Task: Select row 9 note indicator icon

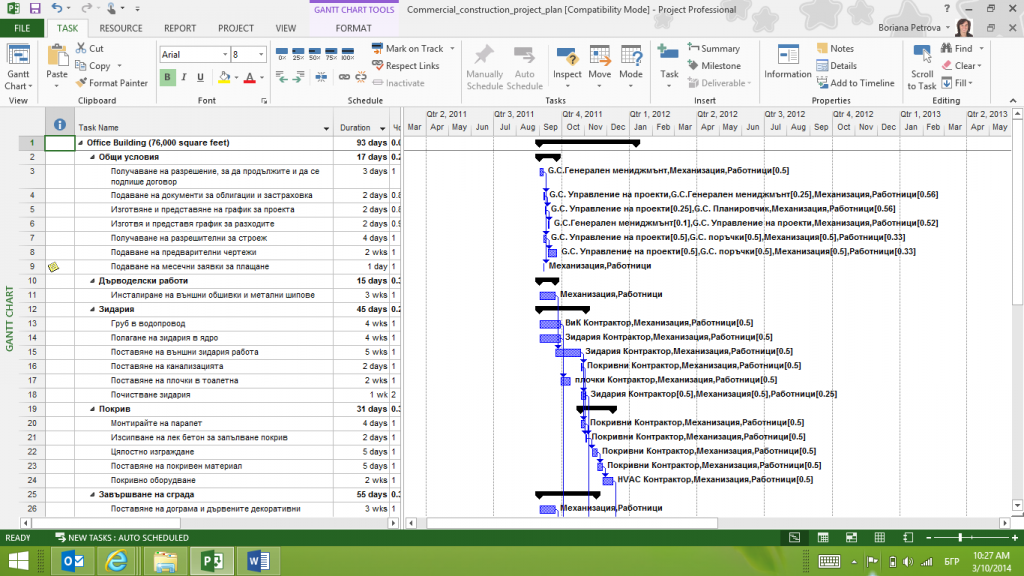Action: pyautogui.click(x=54, y=266)
